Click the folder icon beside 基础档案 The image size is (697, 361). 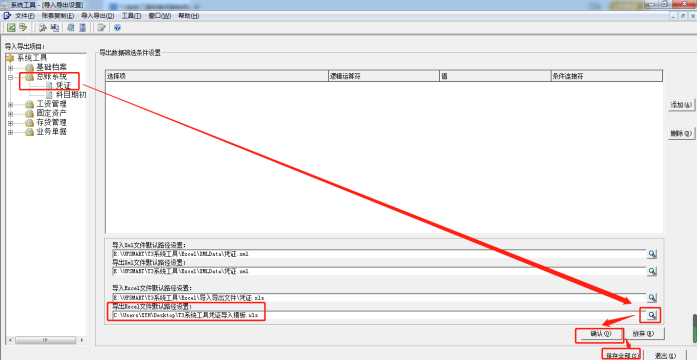coord(29,68)
